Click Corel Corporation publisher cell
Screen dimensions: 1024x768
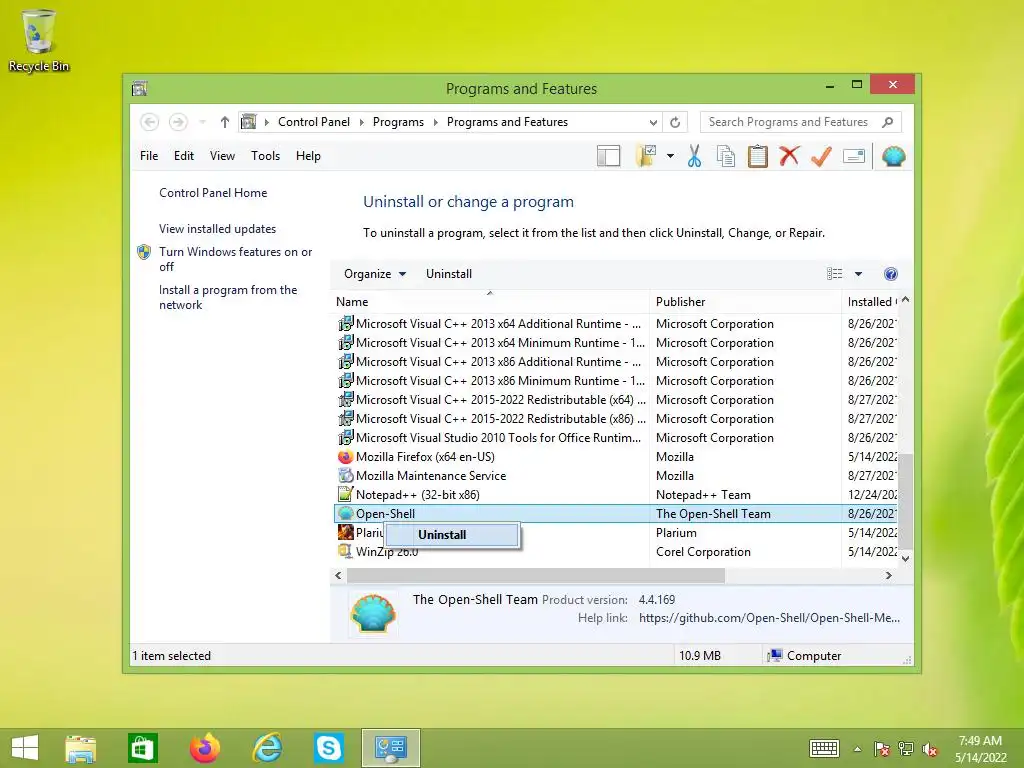tap(703, 552)
